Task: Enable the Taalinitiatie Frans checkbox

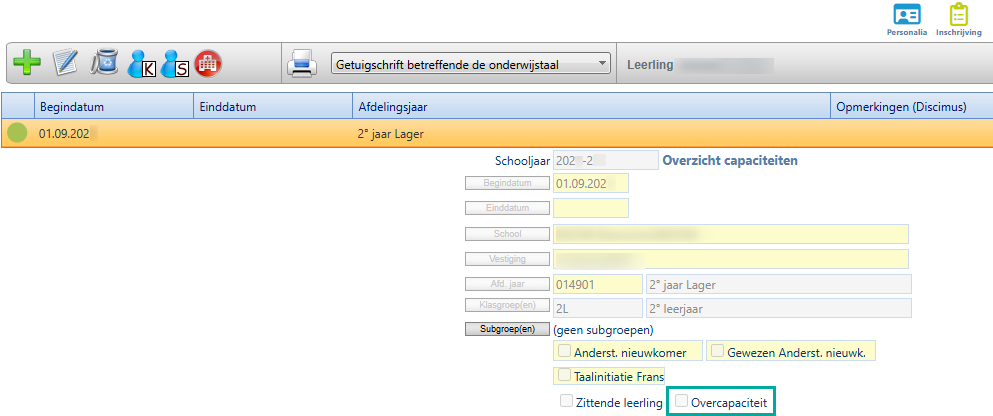Action: [565, 377]
